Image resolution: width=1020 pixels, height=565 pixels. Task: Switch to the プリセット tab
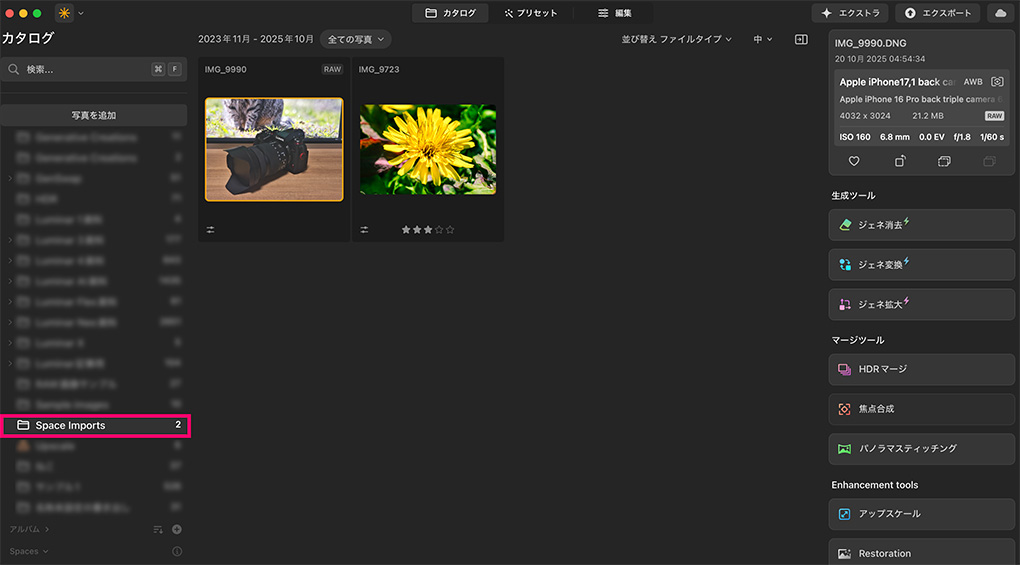(531, 13)
